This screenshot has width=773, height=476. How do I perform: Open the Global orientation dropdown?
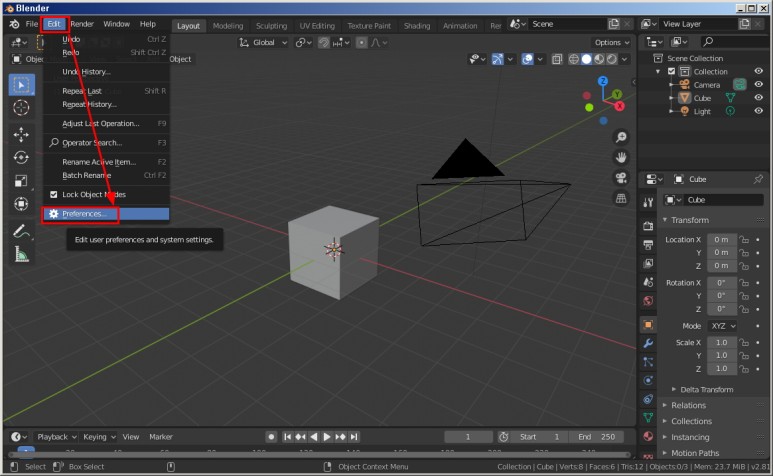tap(263, 43)
